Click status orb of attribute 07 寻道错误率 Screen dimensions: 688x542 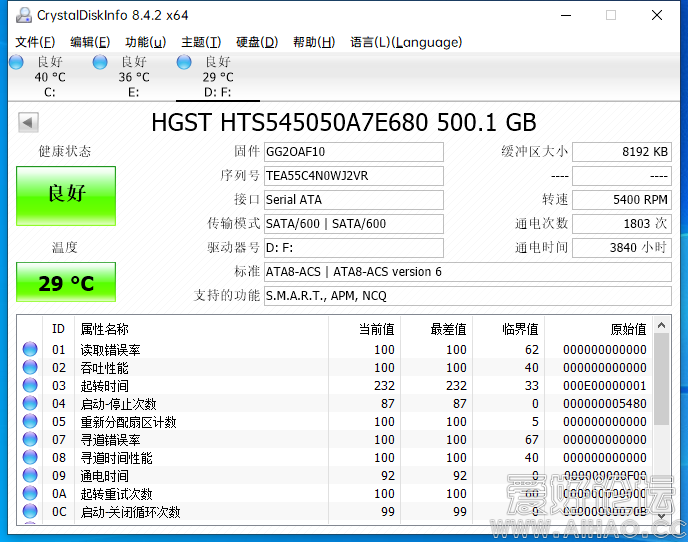tap(30, 439)
